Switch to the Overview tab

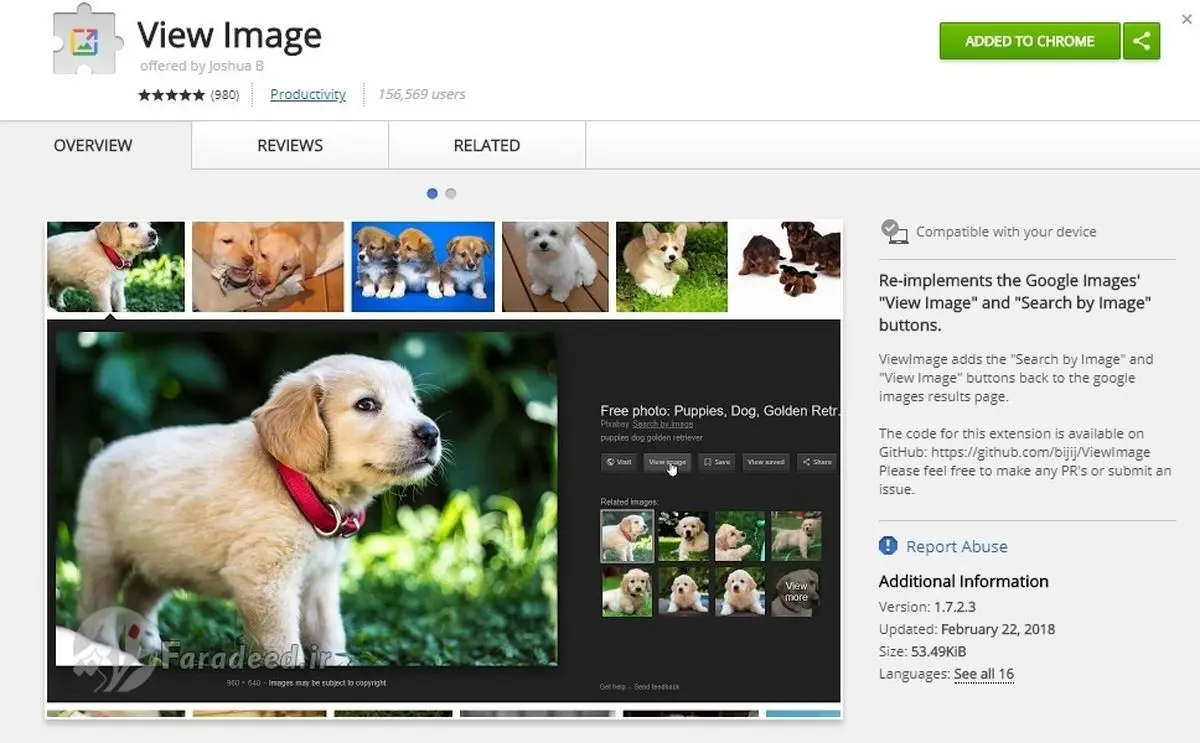tap(93, 145)
